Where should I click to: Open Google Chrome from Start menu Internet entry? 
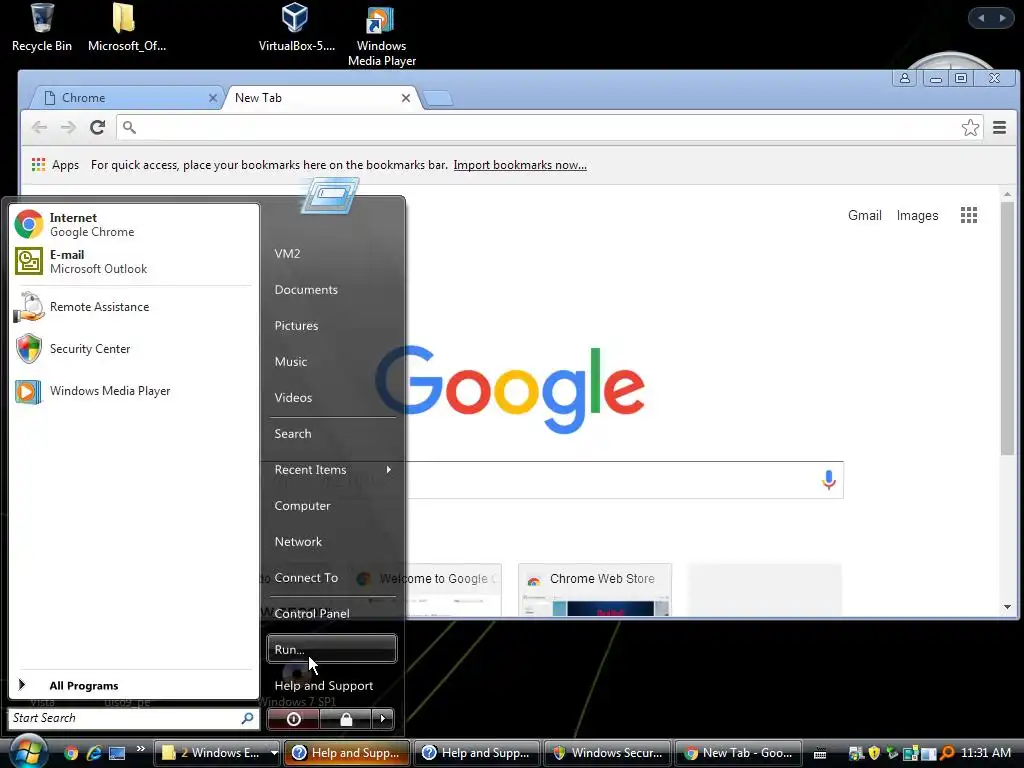133,224
